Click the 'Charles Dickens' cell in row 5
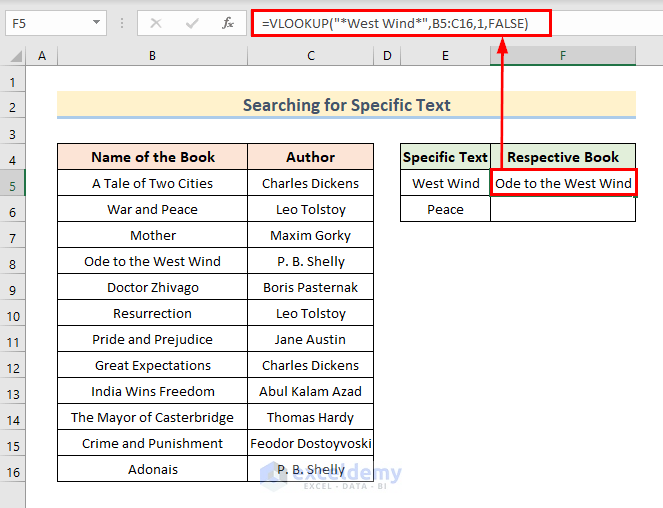This screenshot has height=508, width=663. pos(311,183)
